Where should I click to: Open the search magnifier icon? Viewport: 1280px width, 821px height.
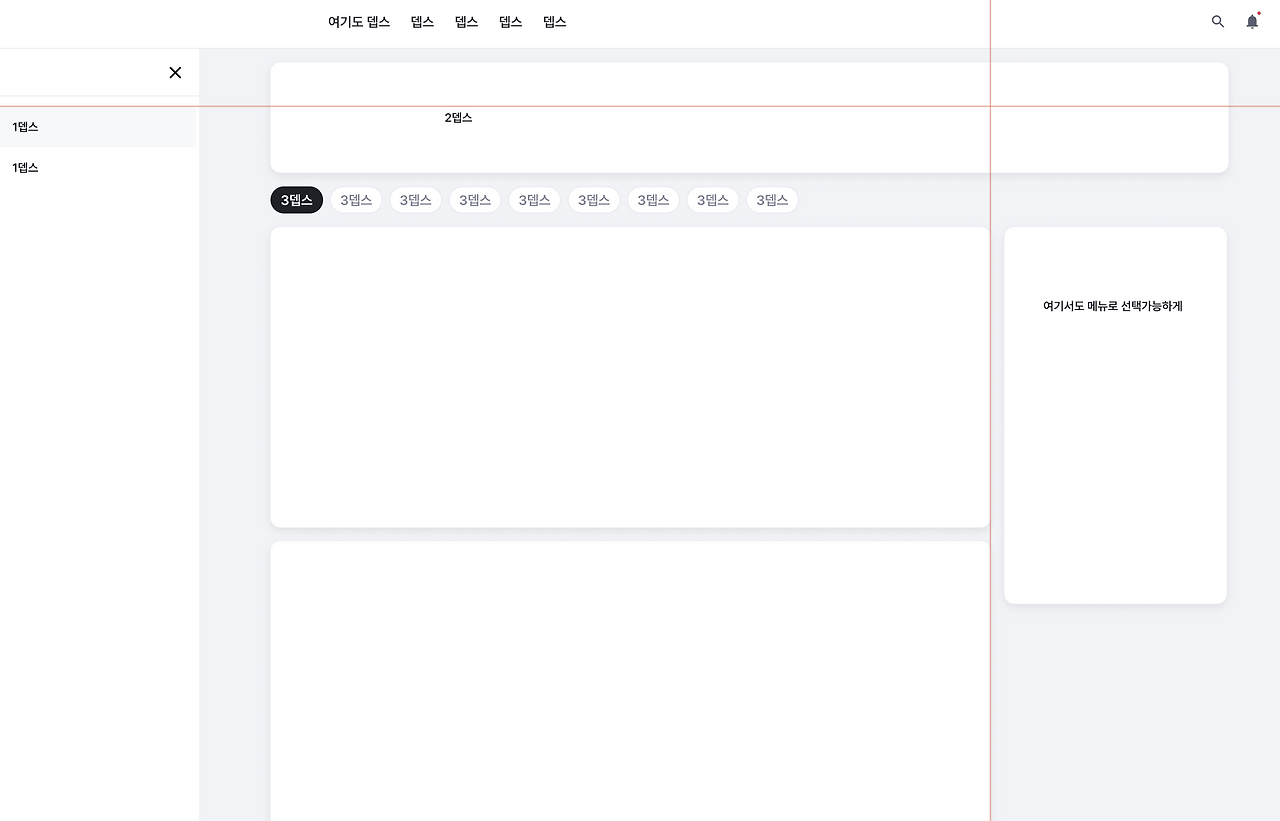point(1218,21)
